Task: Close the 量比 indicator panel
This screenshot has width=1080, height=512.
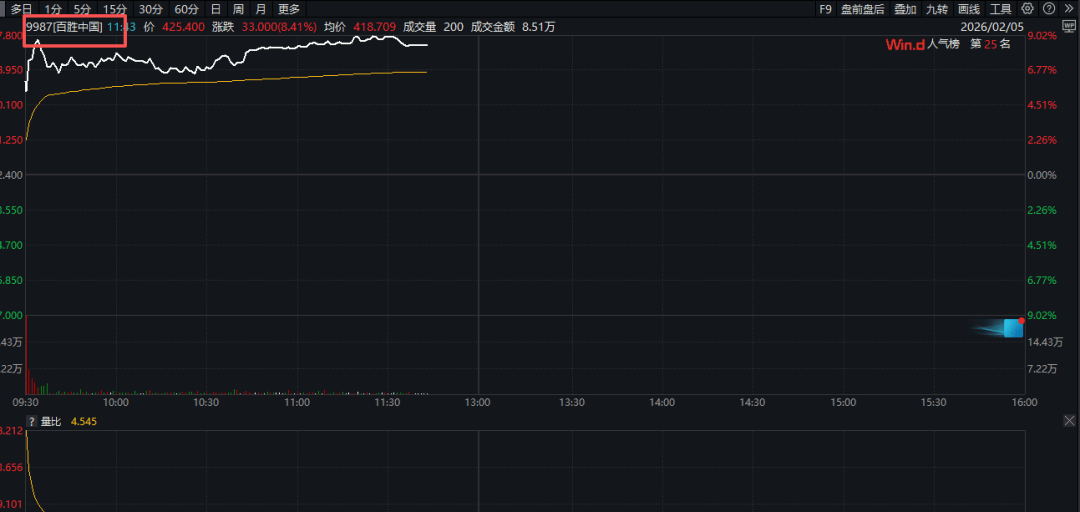Action: coord(1068,422)
